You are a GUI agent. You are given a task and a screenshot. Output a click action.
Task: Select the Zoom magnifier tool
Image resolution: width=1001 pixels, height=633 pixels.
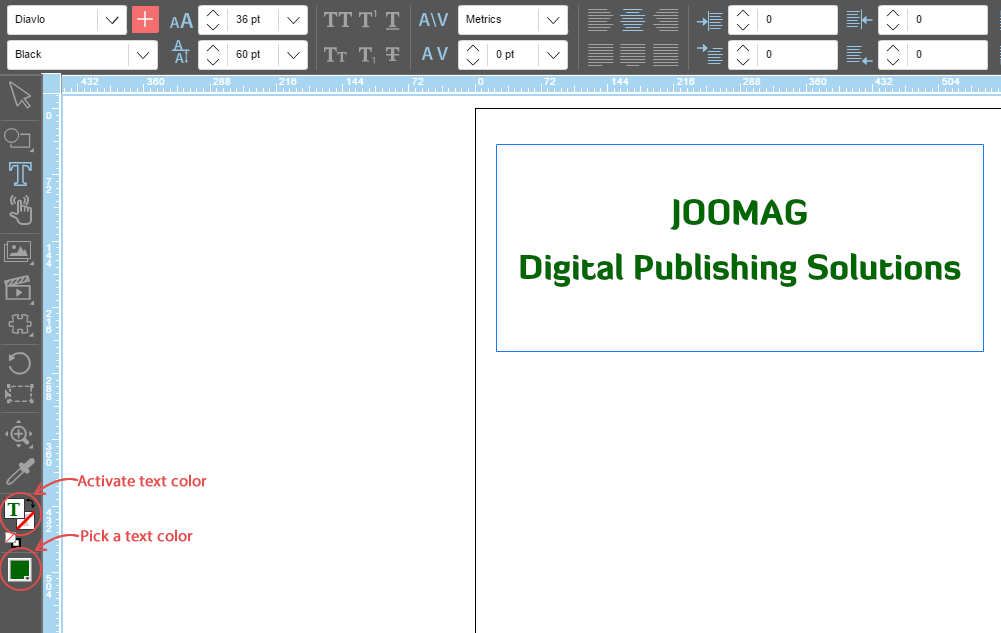click(20, 434)
